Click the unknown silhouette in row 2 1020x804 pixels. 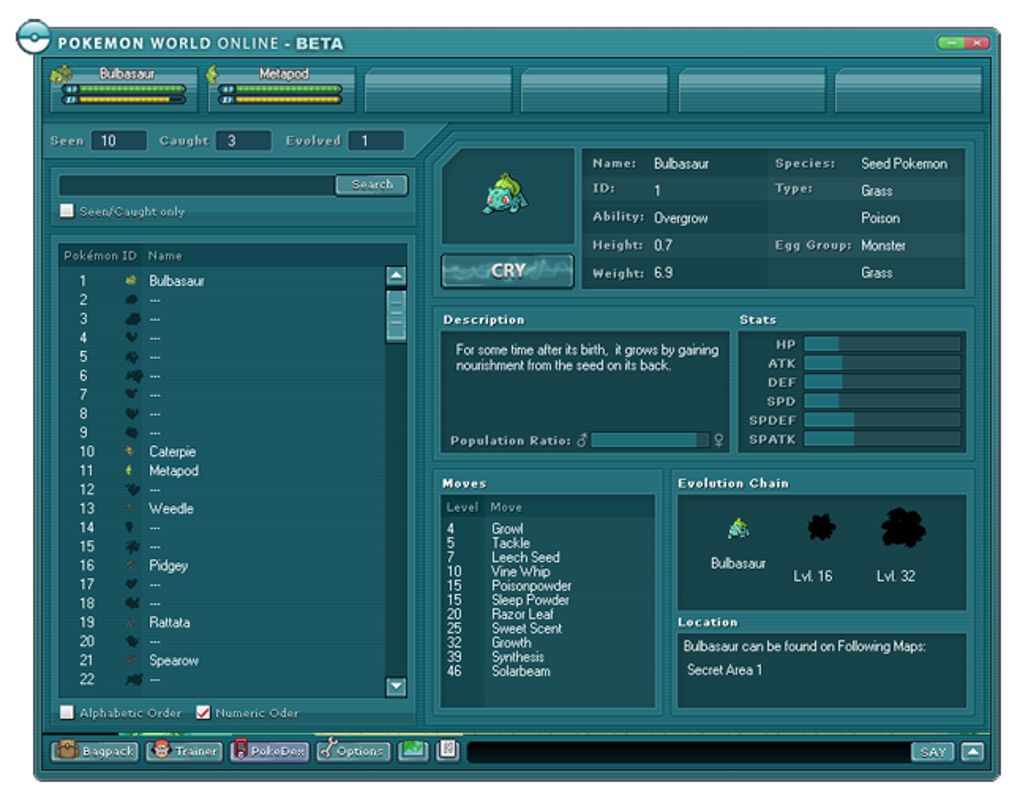pos(131,299)
